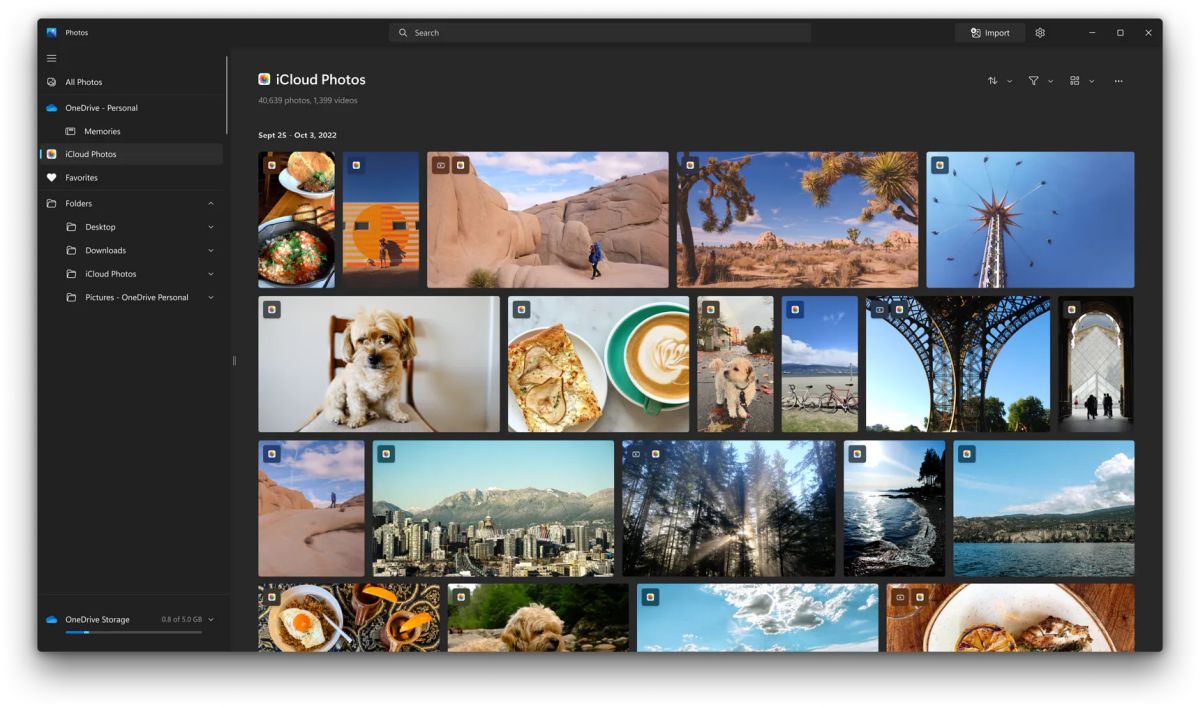Click the OneDrive Storage usage bar
The width and height of the screenshot is (1200, 708).
click(135, 630)
